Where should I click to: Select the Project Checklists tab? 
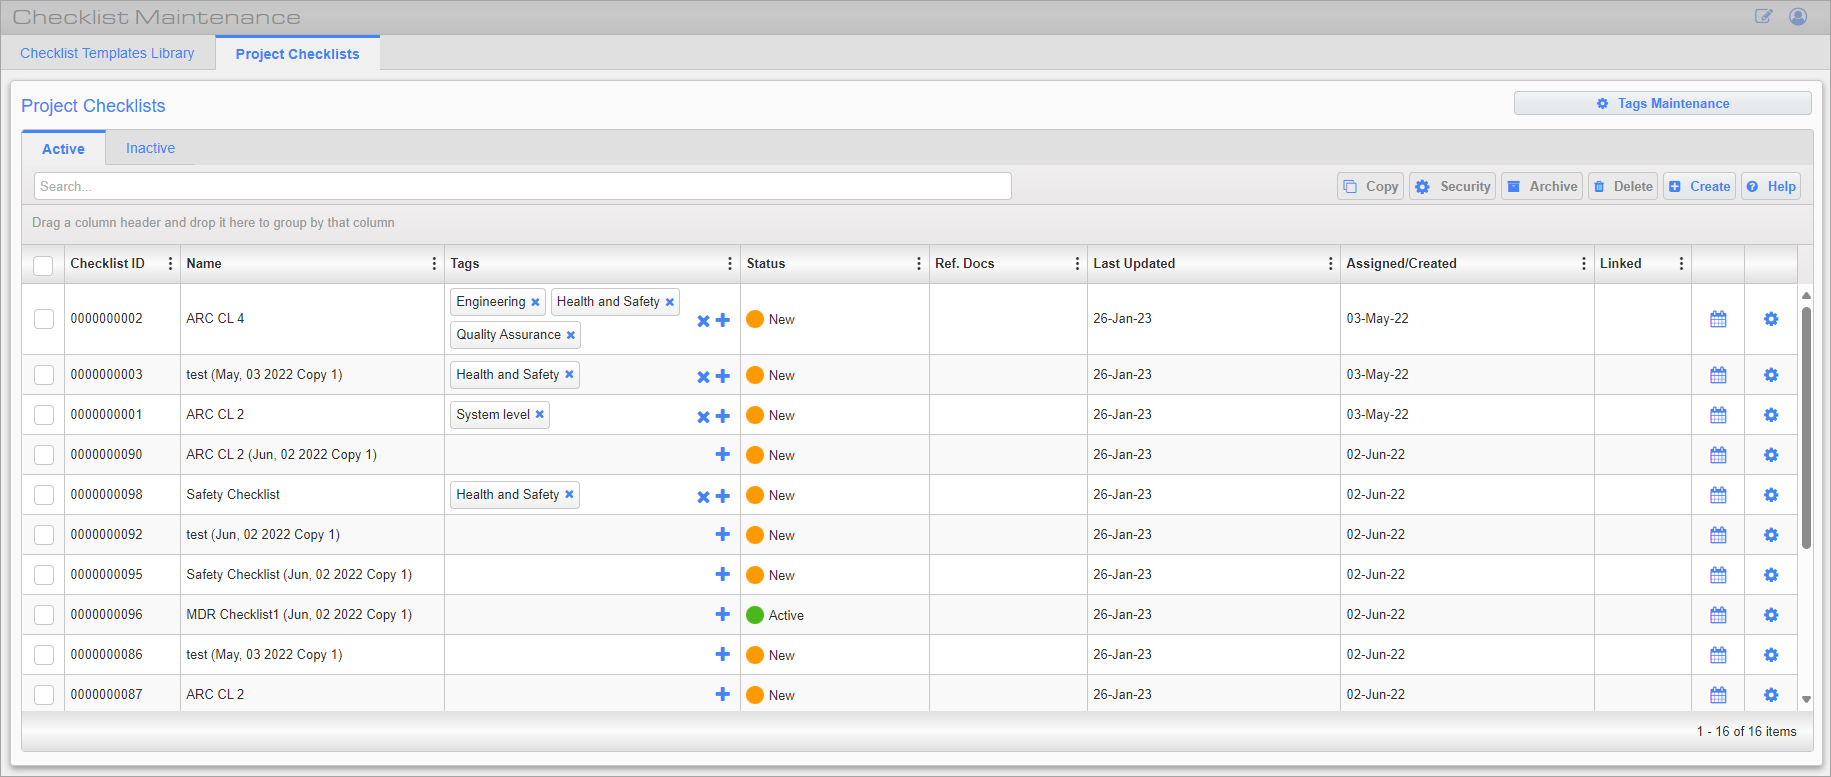(x=298, y=54)
